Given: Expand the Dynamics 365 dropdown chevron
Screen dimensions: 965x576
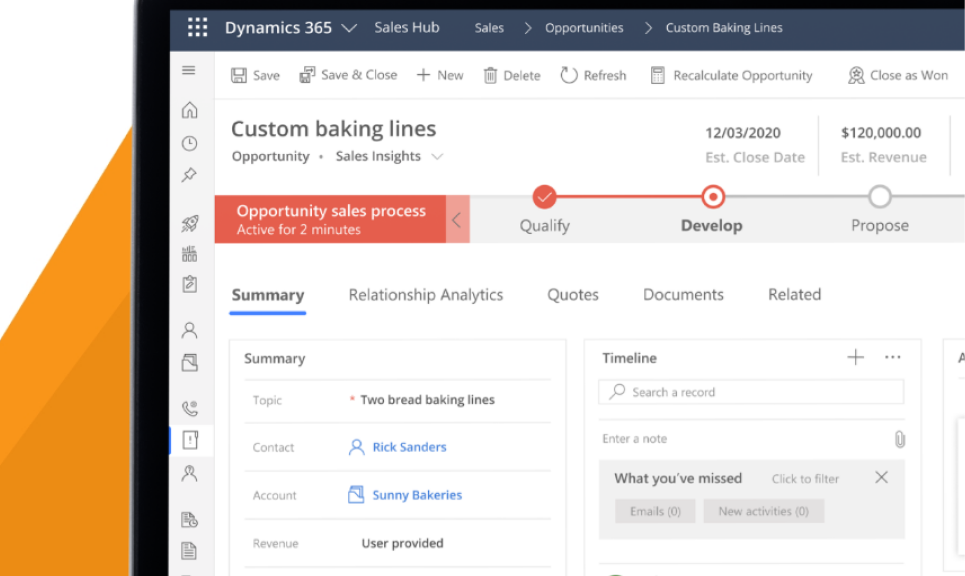Looking at the screenshot, I should point(349,28).
